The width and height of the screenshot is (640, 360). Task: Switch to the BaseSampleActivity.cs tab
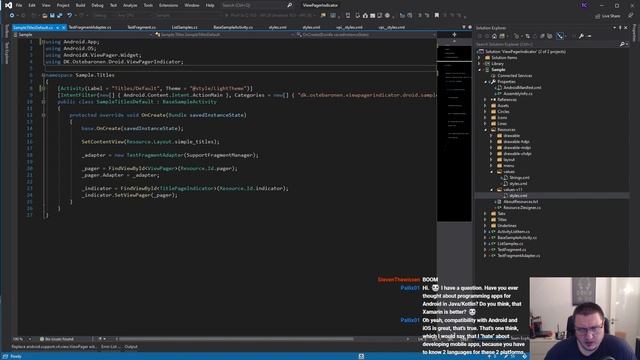(x=233, y=27)
